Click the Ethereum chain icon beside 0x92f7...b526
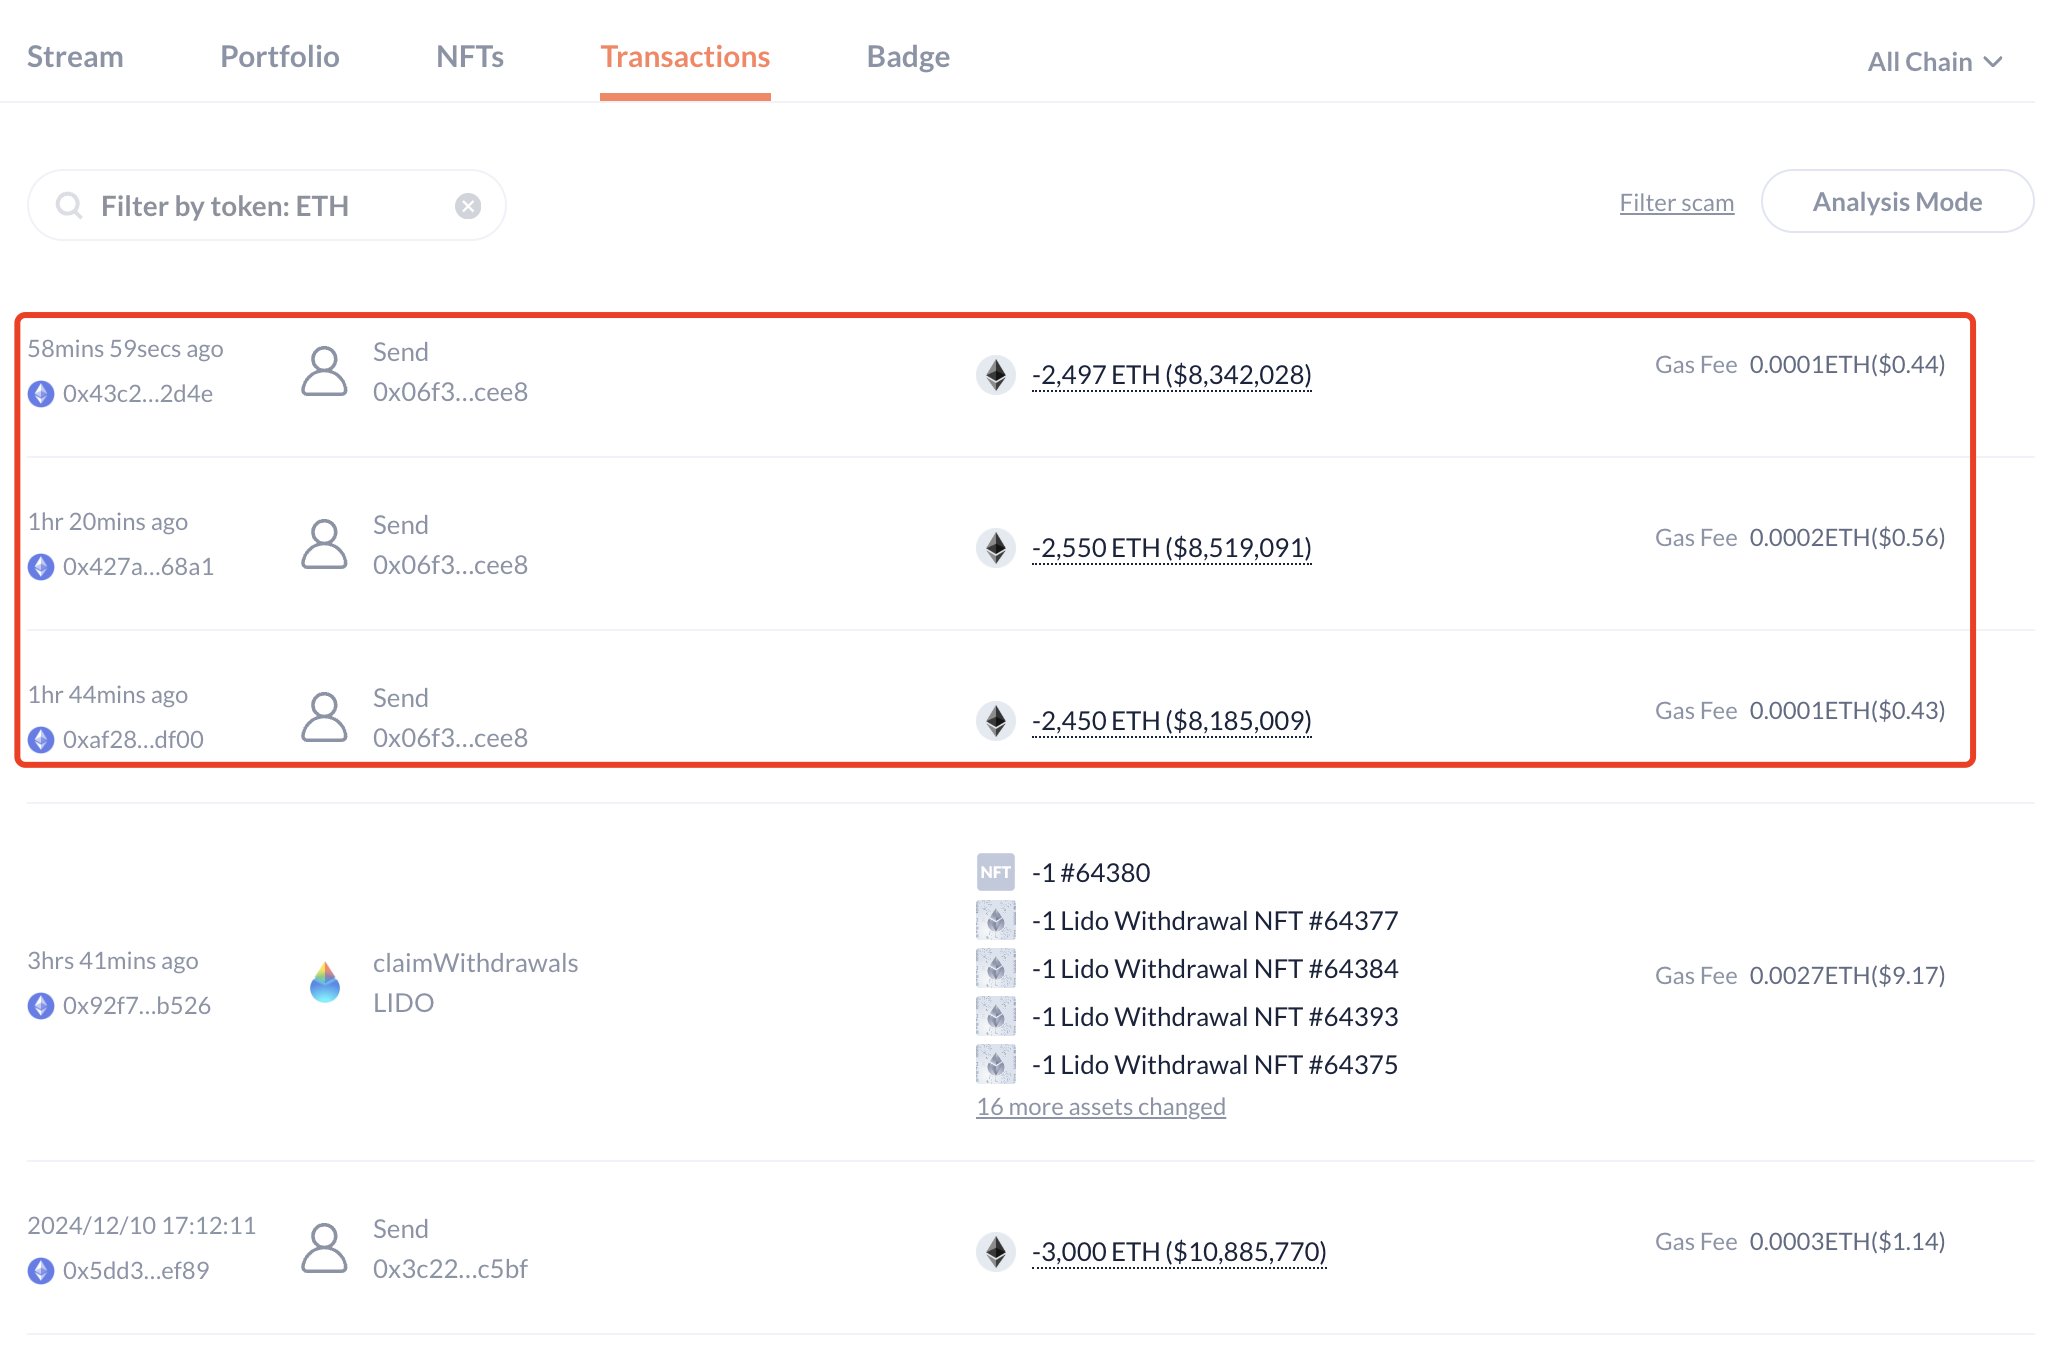The height and width of the screenshot is (1352, 2068). [41, 1006]
